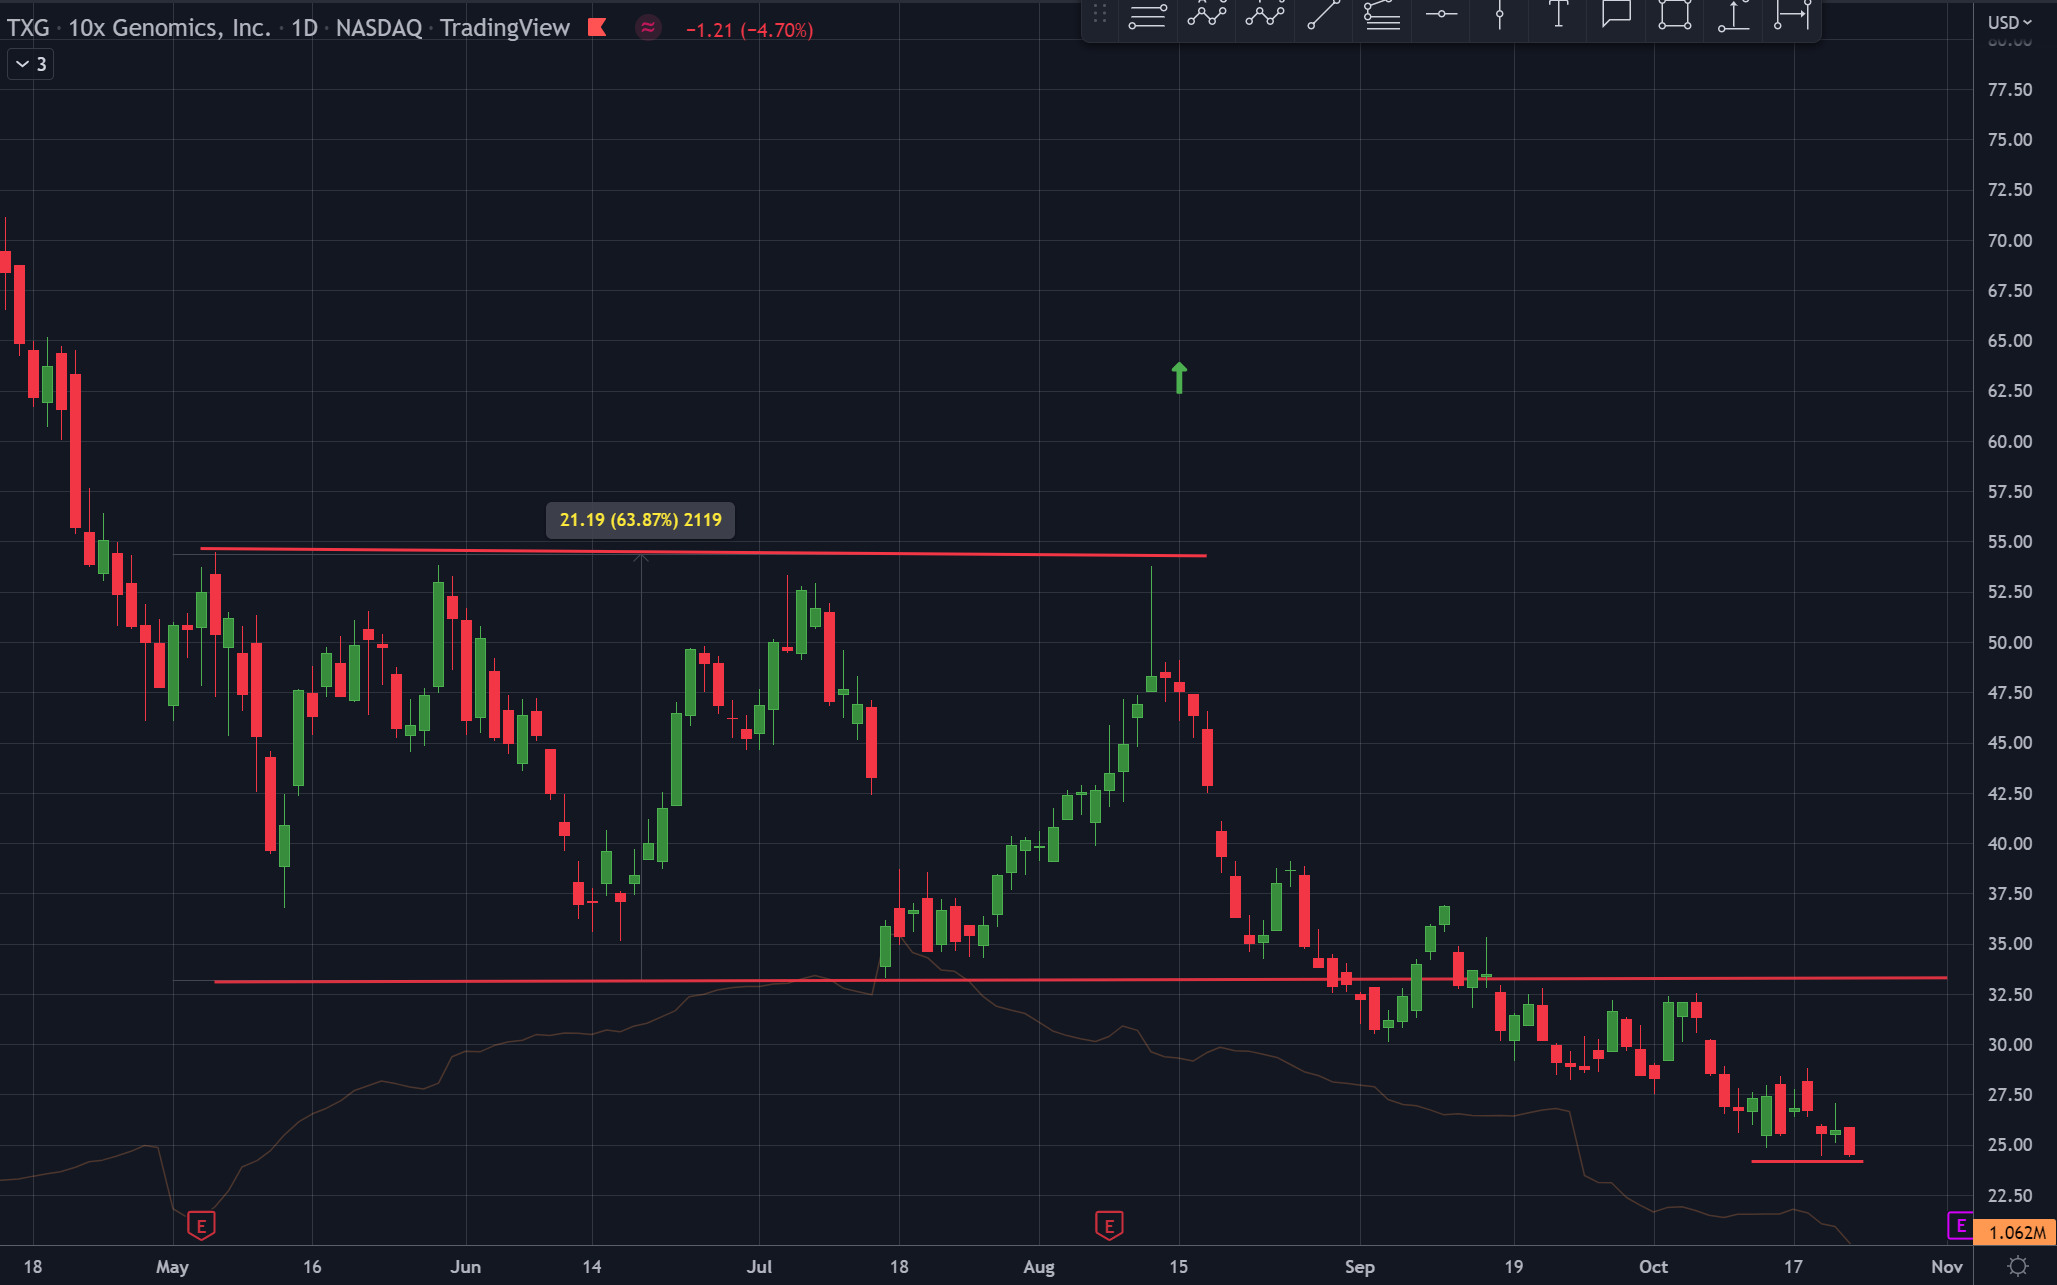Click the purple upcoming earnings E marker
Viewport: 2057px width, 1285px height.
[x=1960, y=1225]
